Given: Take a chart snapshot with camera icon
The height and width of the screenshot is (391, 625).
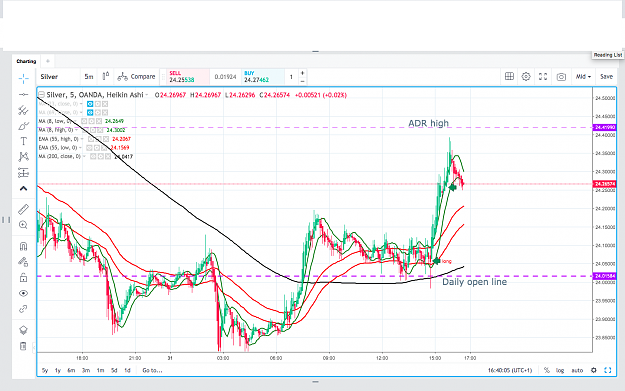Looking at the screenshot, I should click(561, 77).
